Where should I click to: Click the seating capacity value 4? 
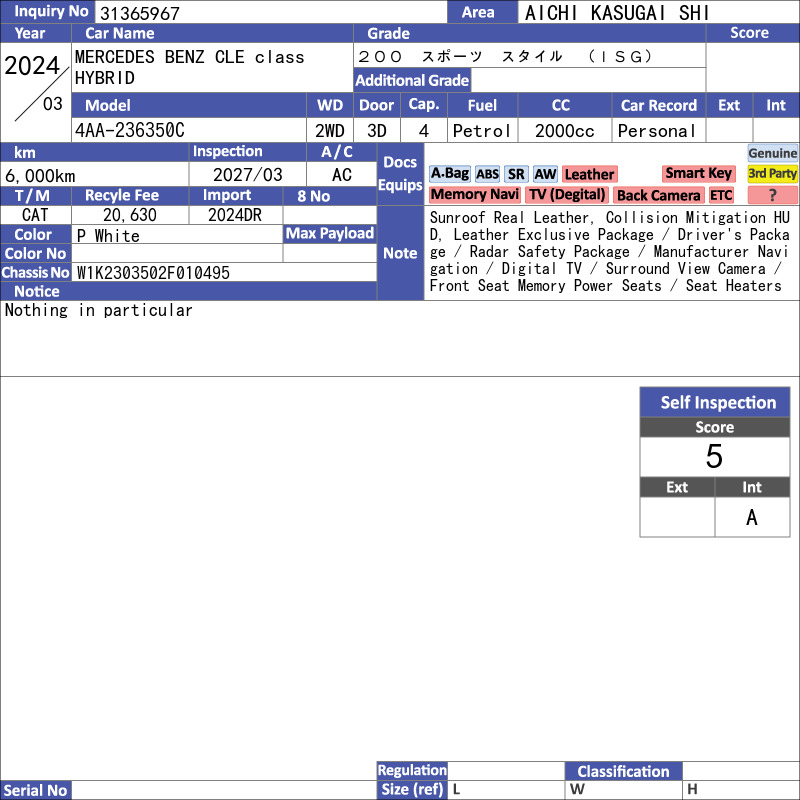[423, 131]
